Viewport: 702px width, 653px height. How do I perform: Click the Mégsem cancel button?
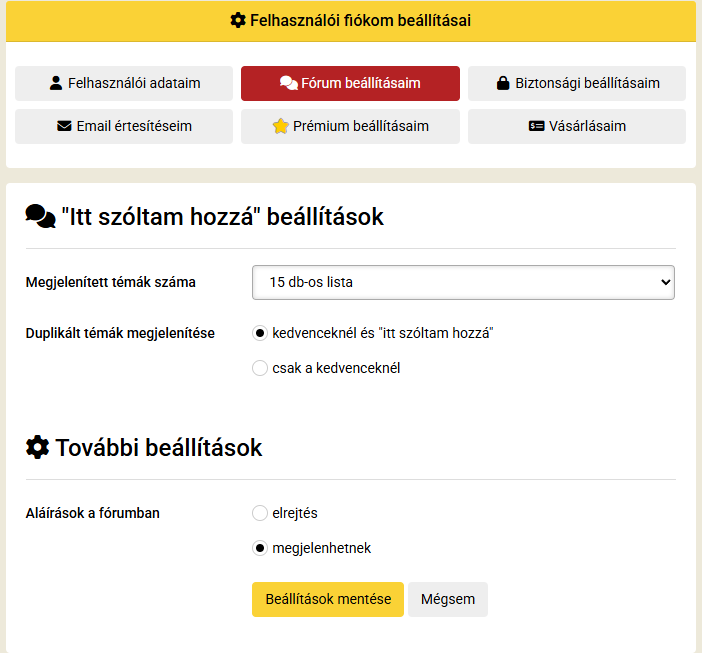point(448,599)
